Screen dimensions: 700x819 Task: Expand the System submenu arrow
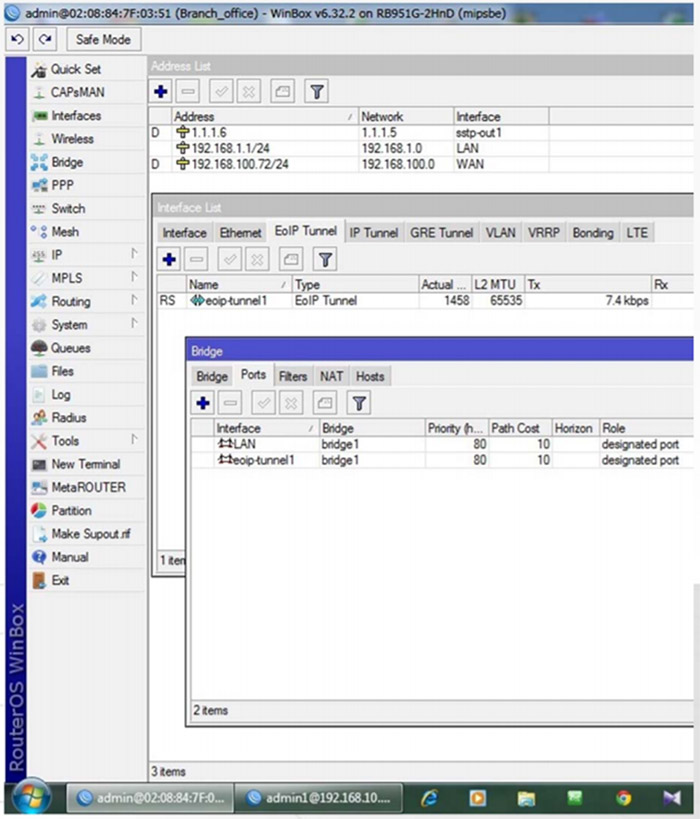click(x=134, y=324)
